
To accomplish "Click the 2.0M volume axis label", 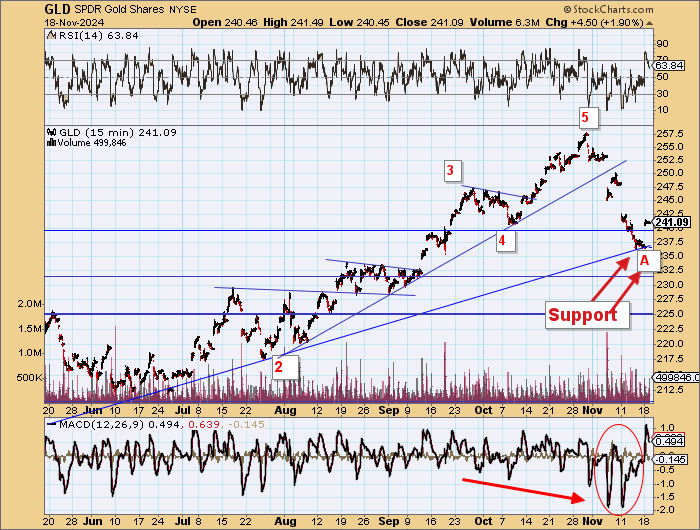I will (x=30, y=304).
